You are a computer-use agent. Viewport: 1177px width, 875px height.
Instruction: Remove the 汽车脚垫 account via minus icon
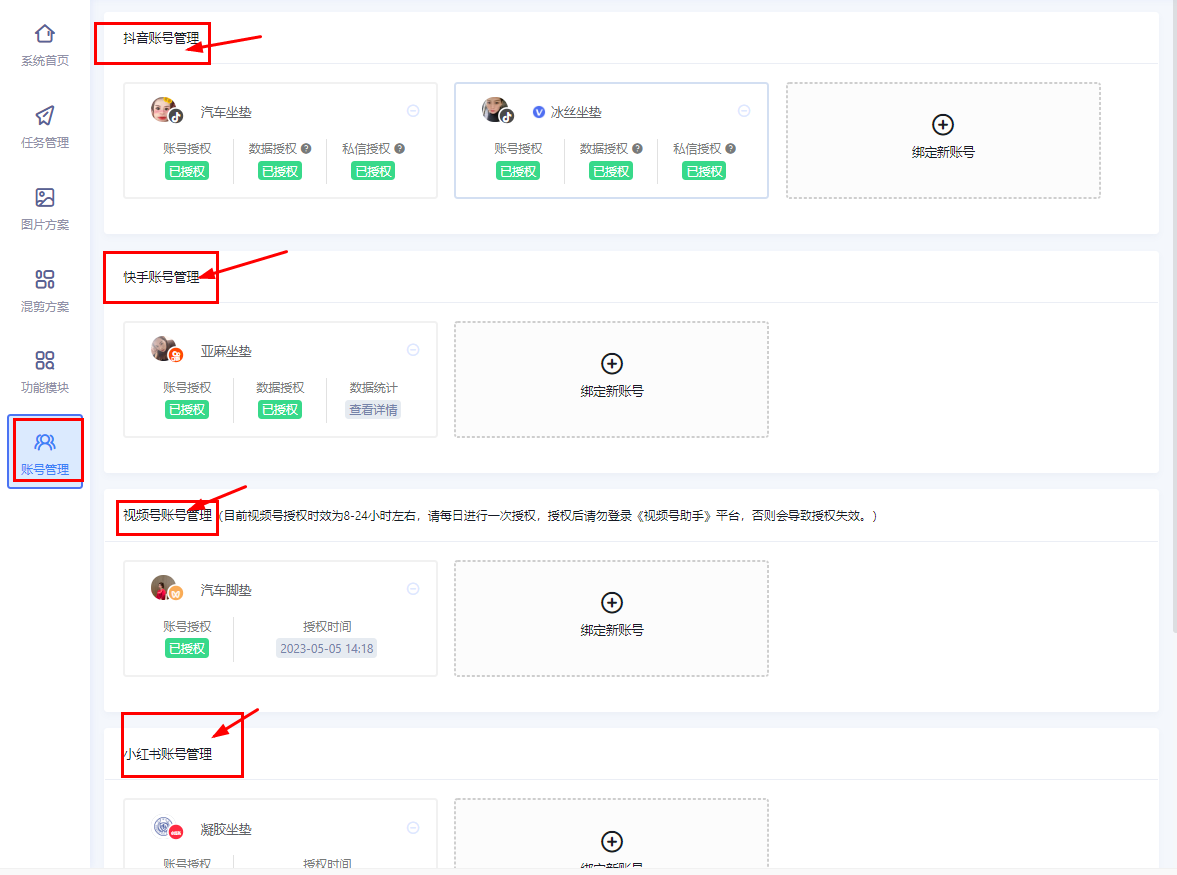click(x=413, y=589)
